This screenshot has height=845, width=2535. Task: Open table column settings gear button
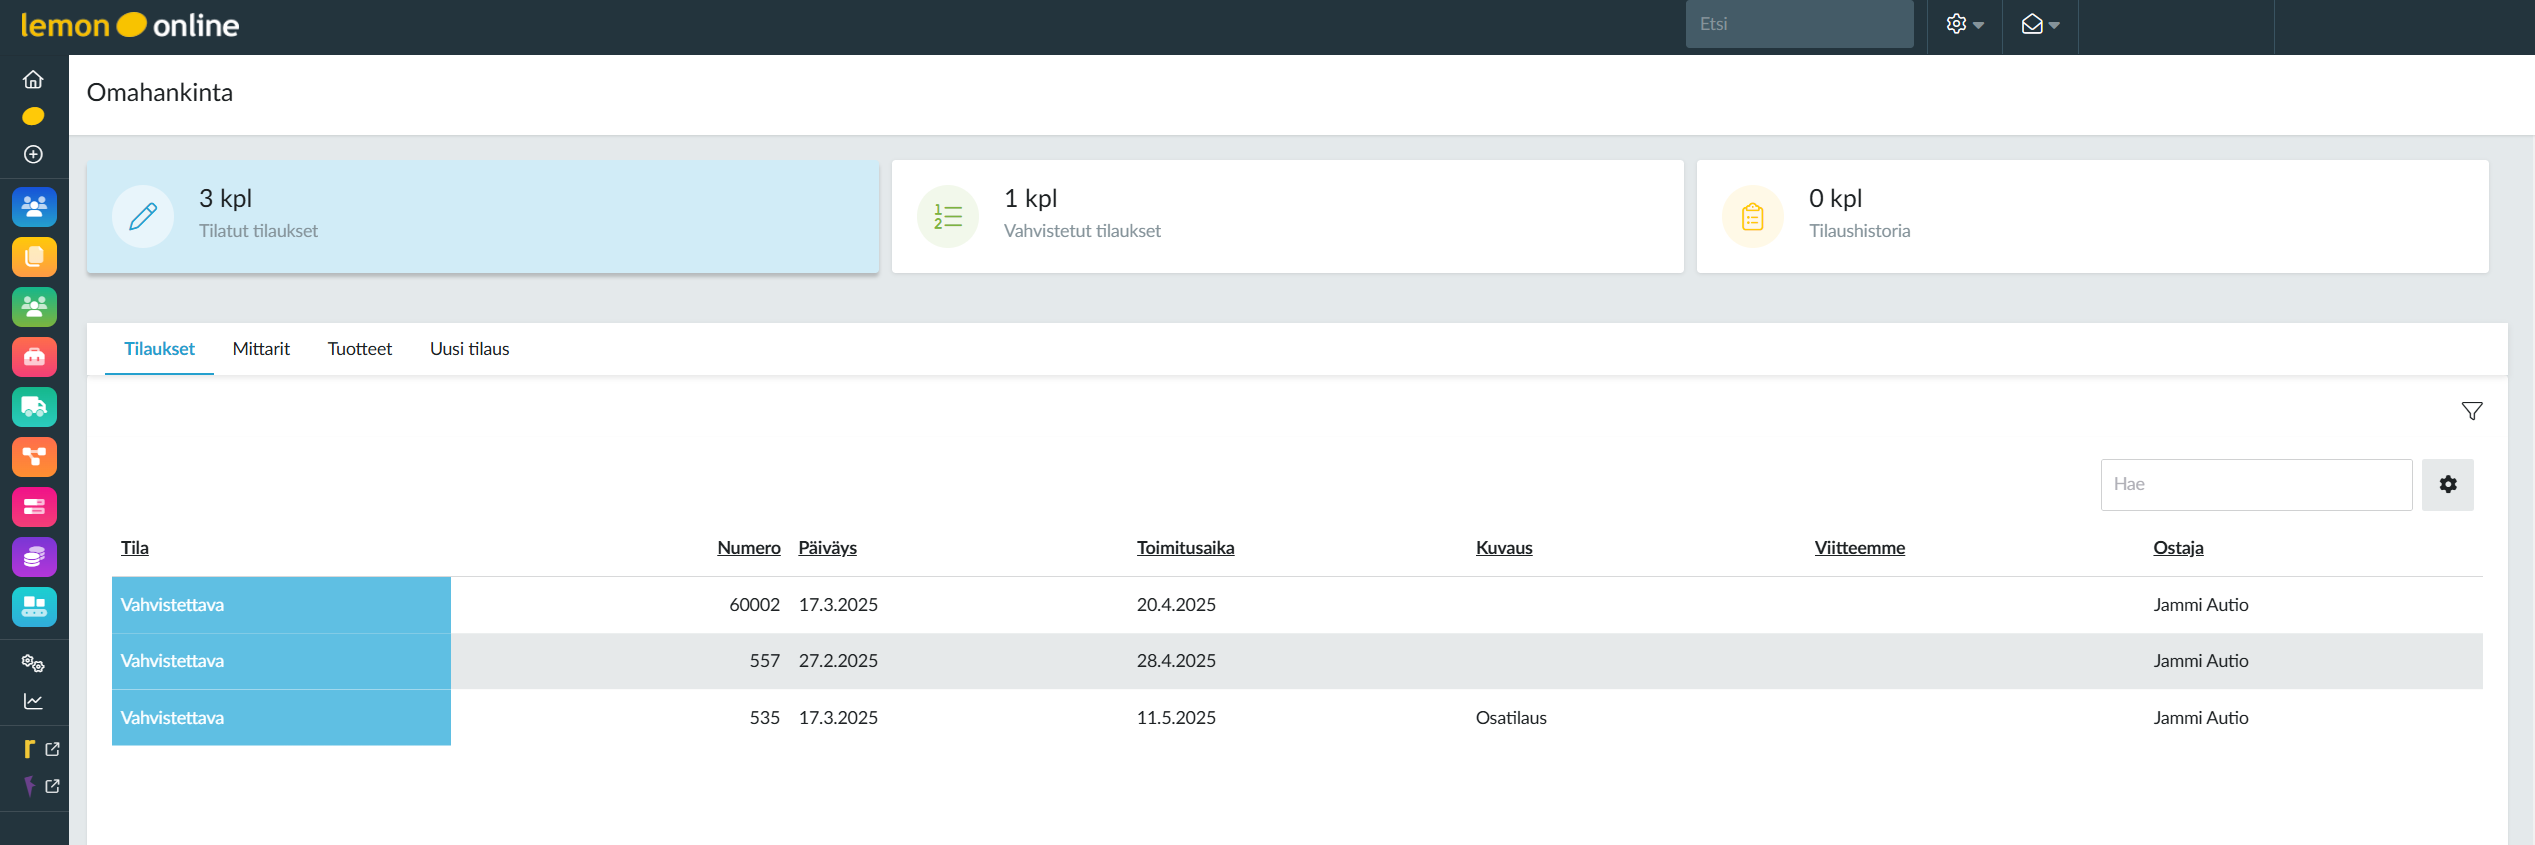coord(2447,484)
